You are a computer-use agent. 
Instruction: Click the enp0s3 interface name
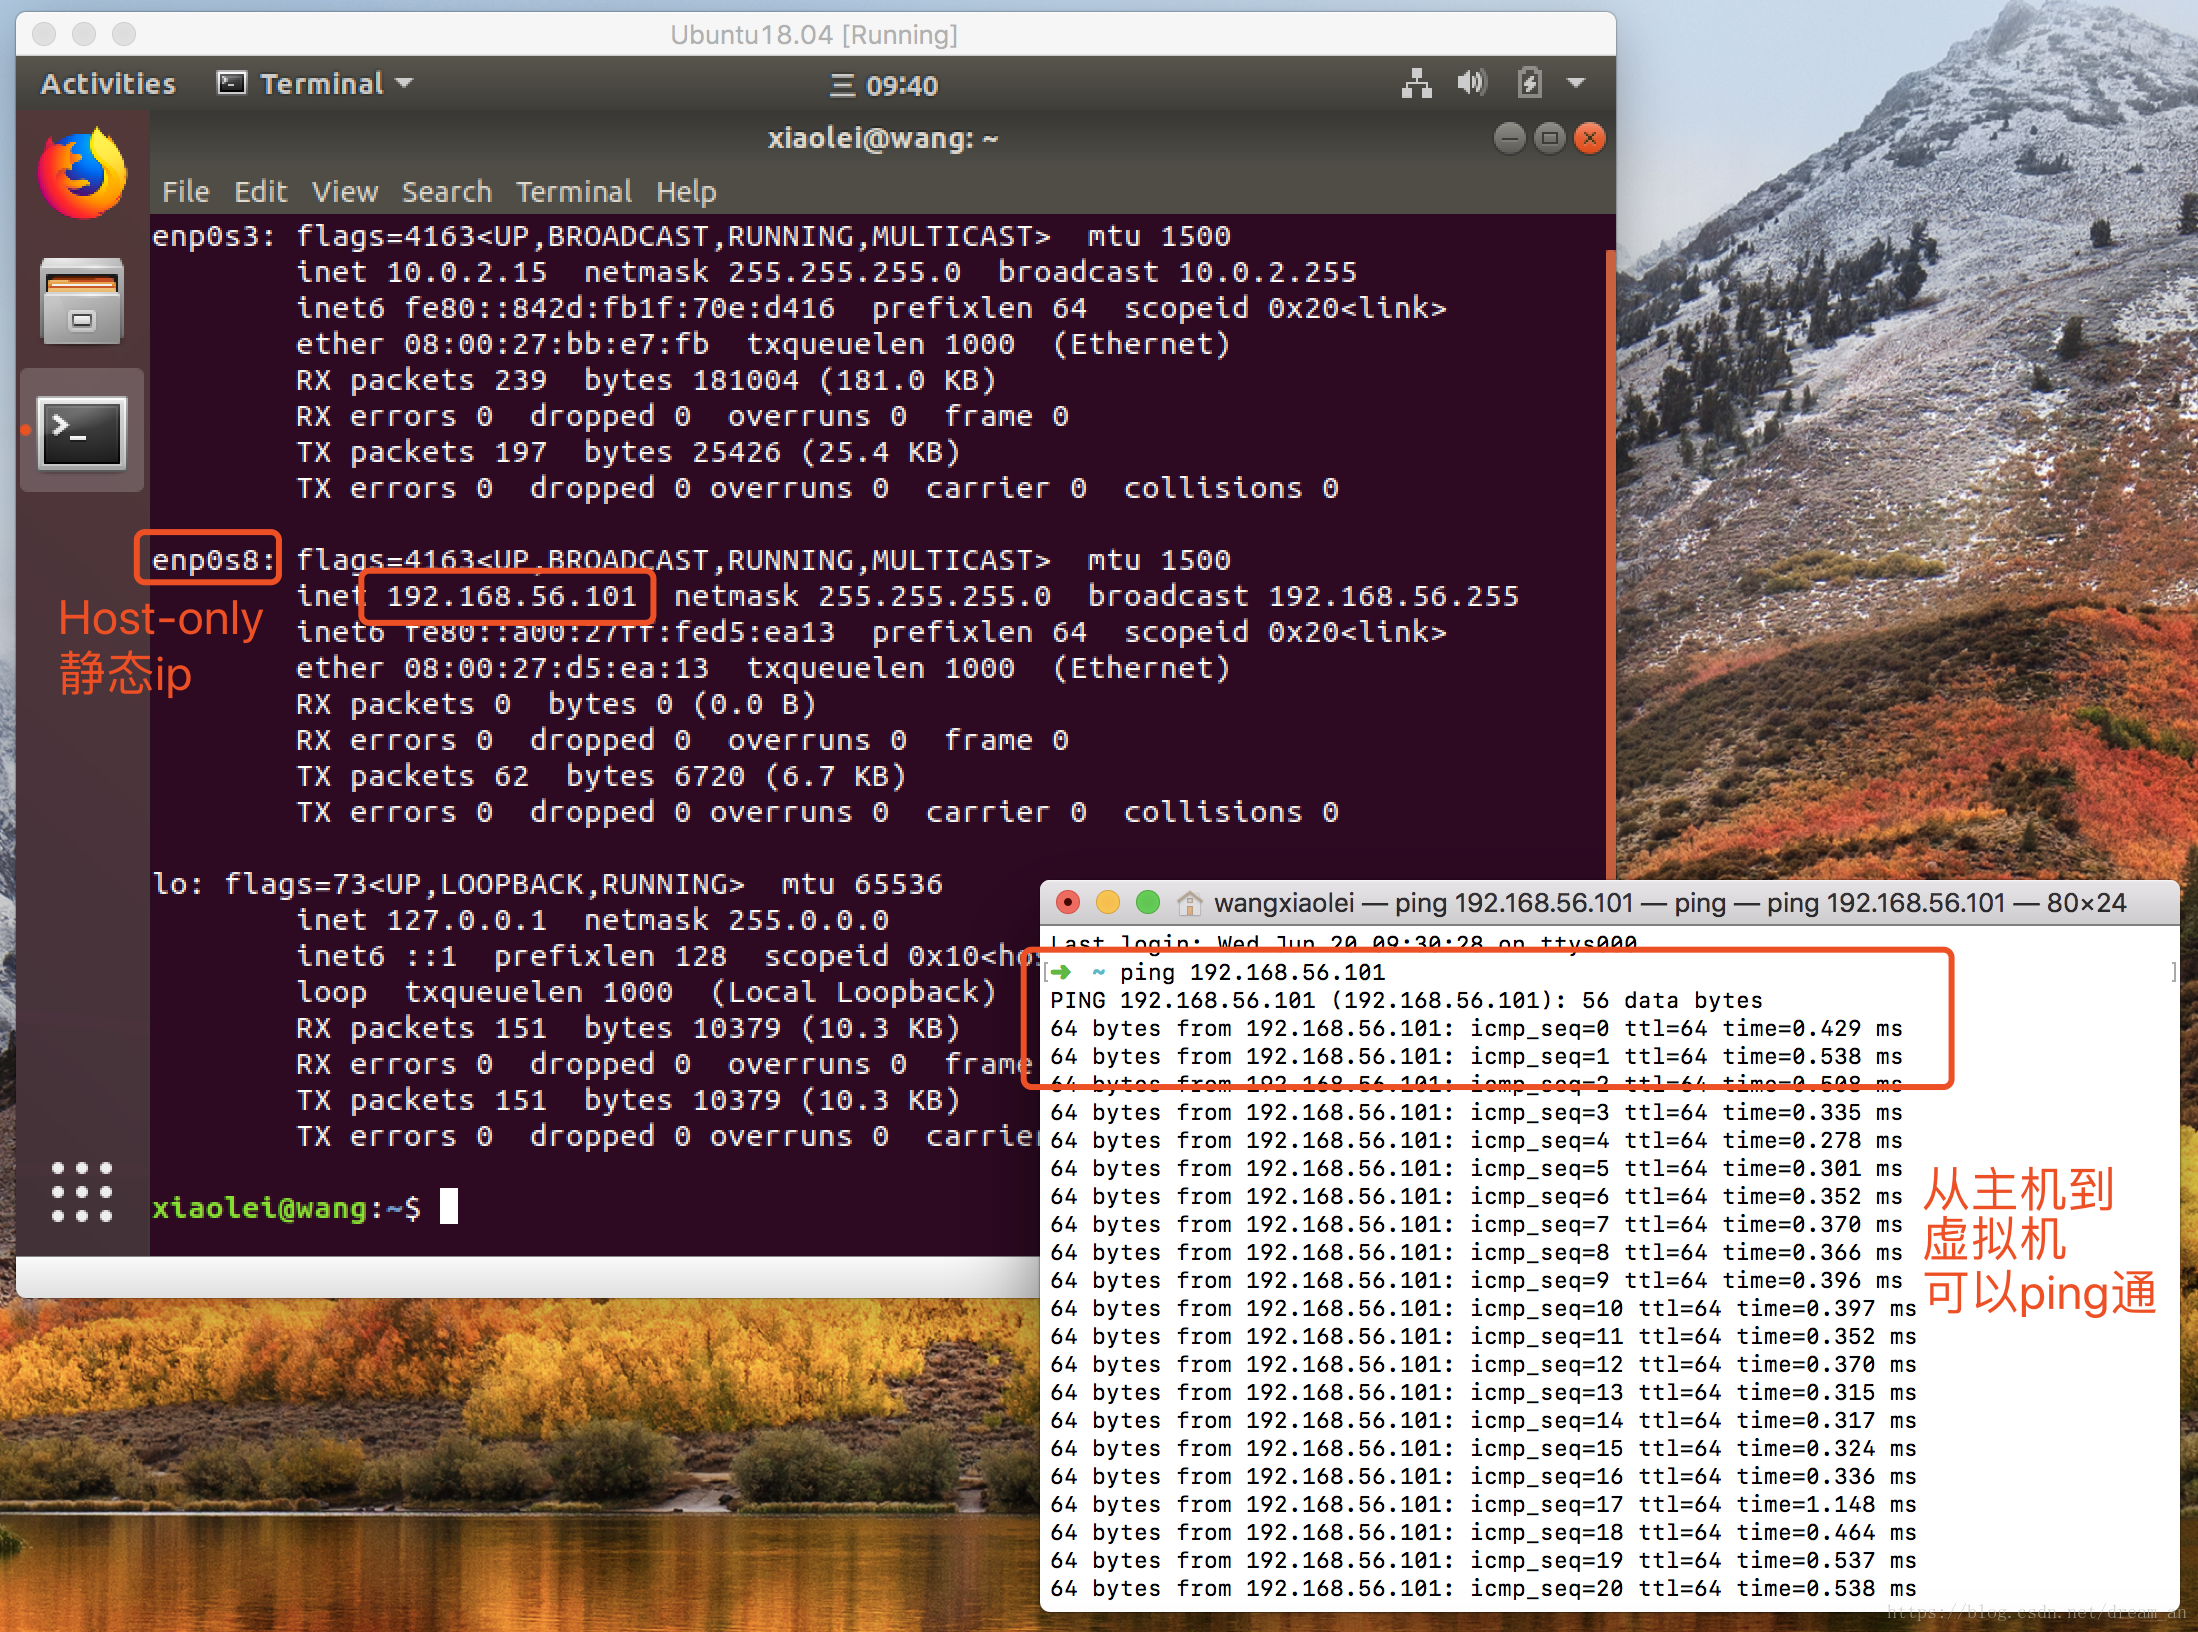(x=213, y=236)
